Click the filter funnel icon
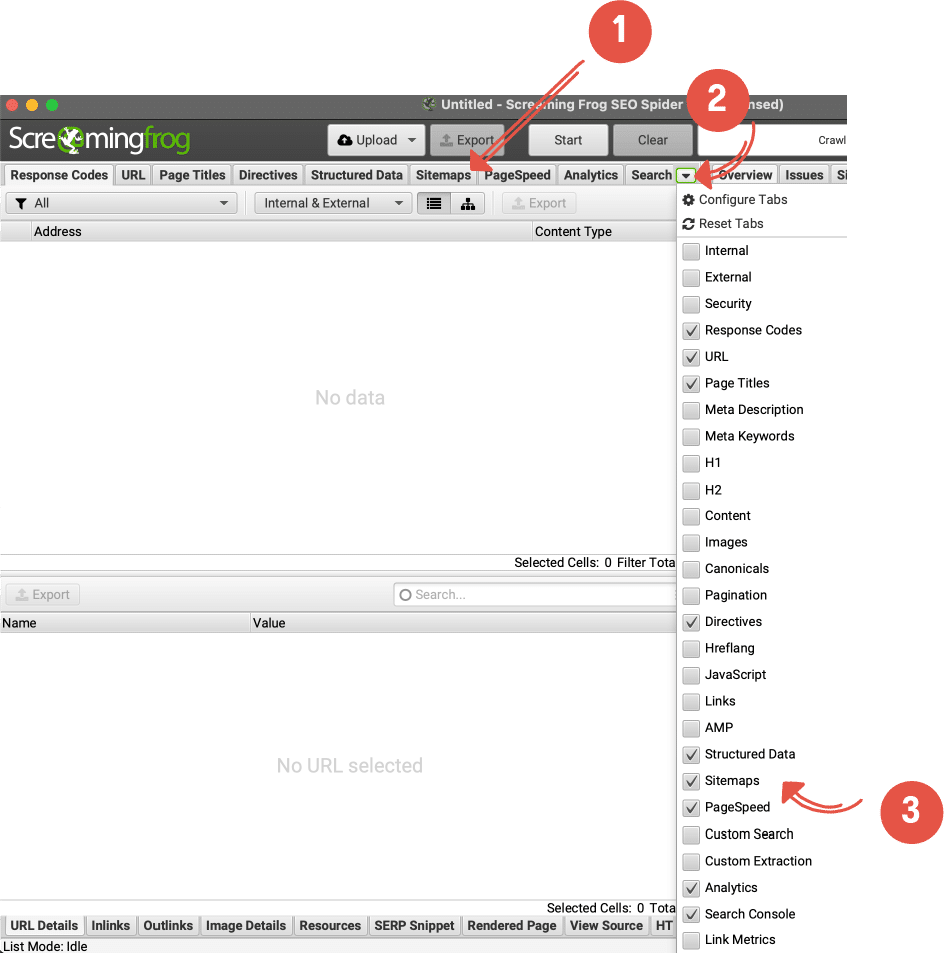 coord(21,203)
